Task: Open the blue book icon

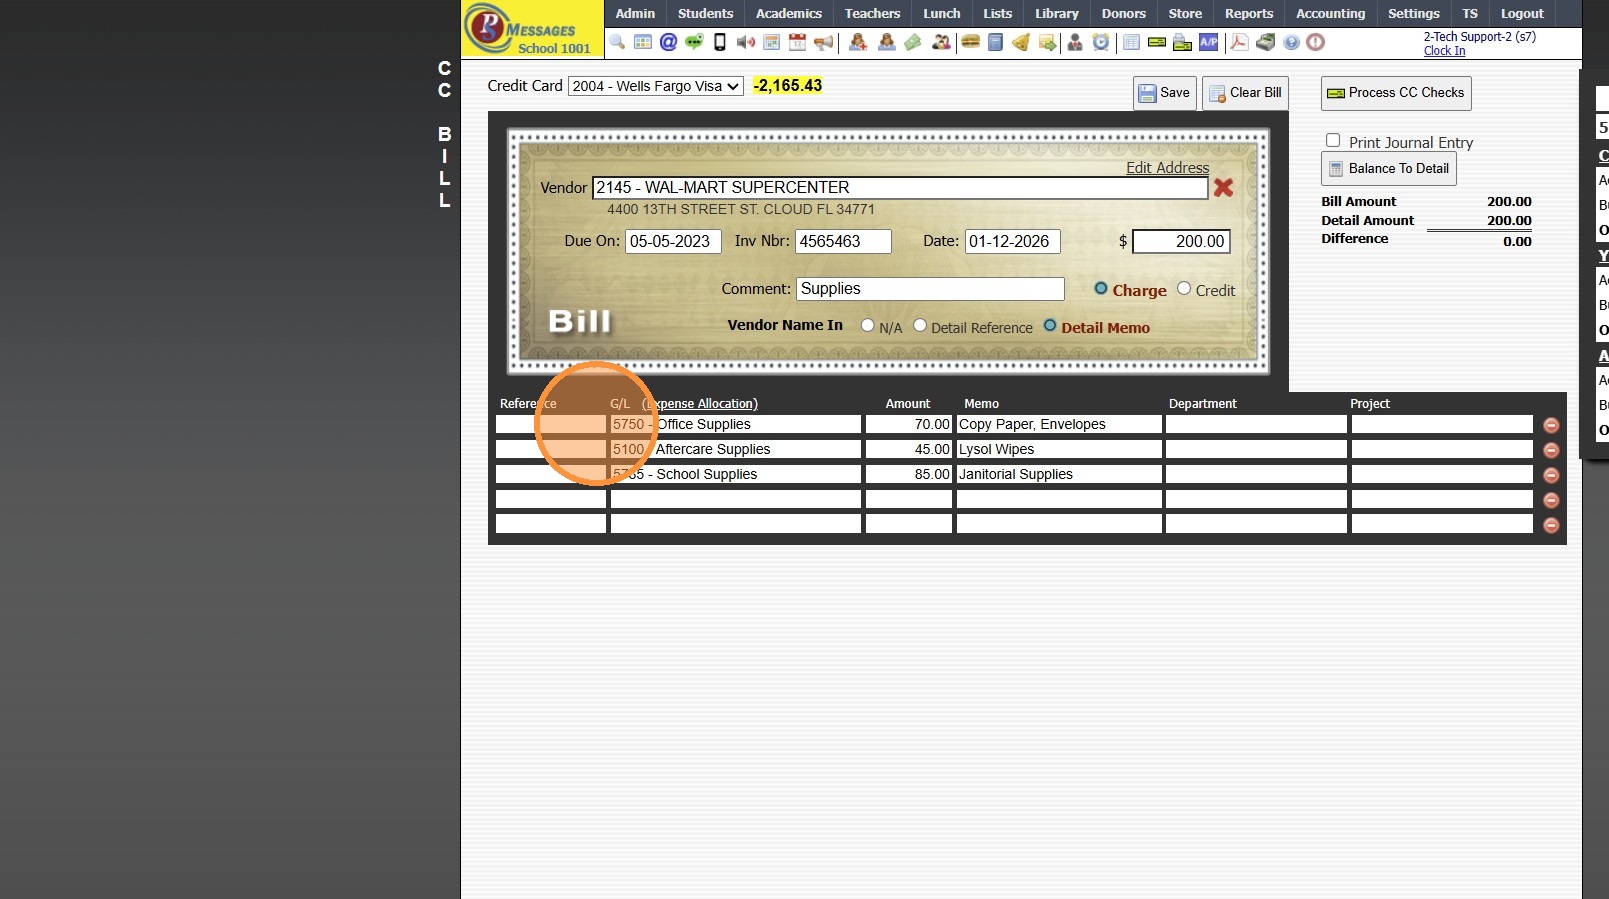Action: pos(995,42)
